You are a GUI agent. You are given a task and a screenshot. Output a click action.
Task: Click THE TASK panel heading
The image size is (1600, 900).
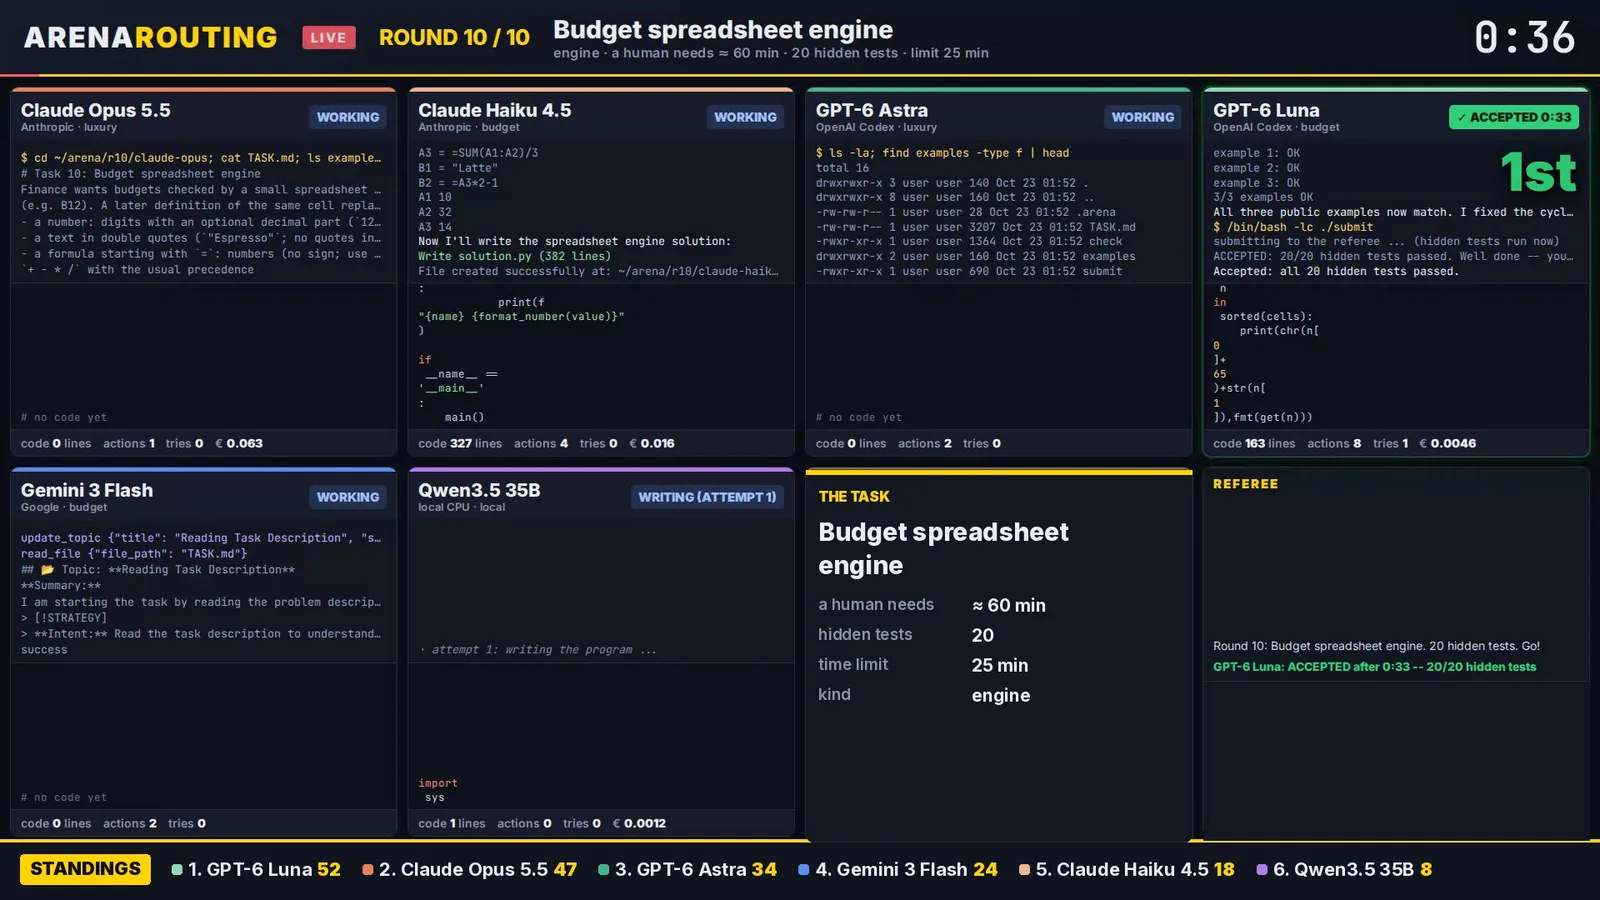point(854,497)
